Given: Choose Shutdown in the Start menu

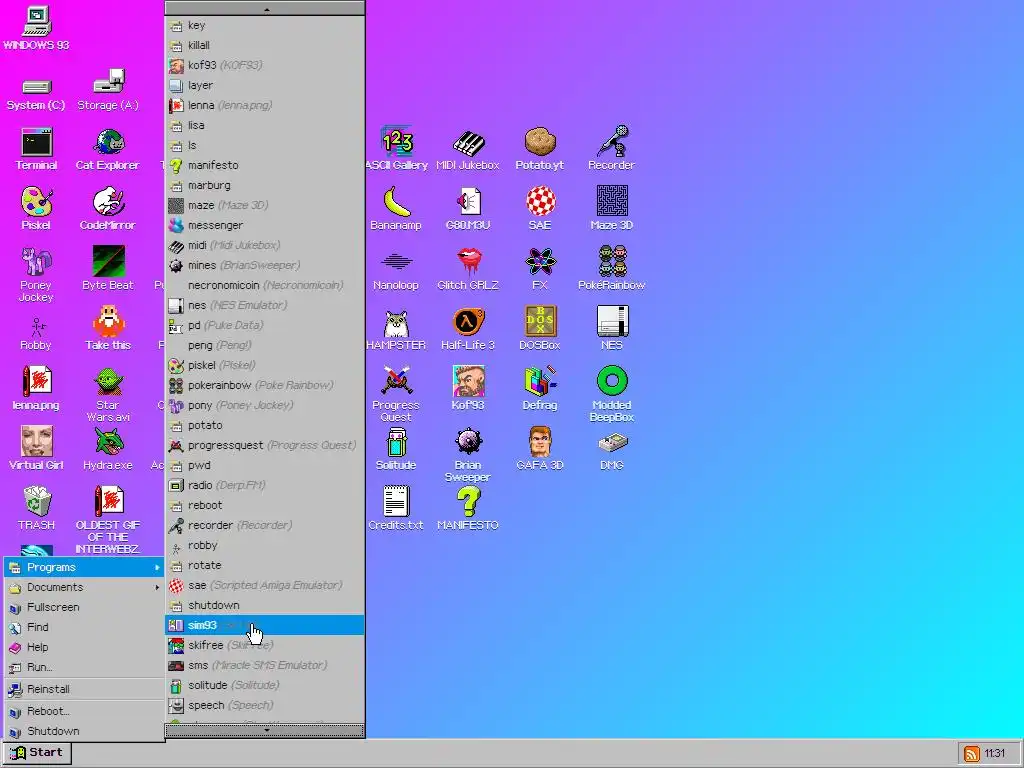Looking at the screenshot, I should (84, 731).
